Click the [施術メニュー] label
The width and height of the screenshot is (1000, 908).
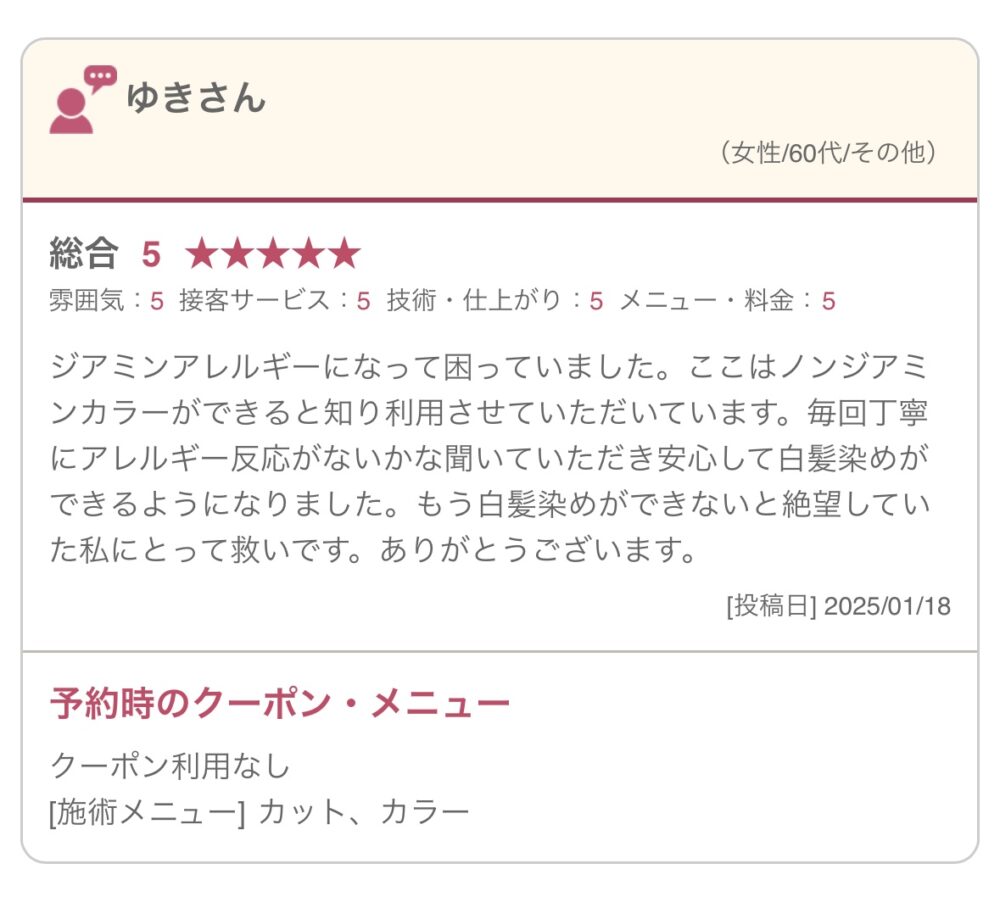[x=147, y=811]
